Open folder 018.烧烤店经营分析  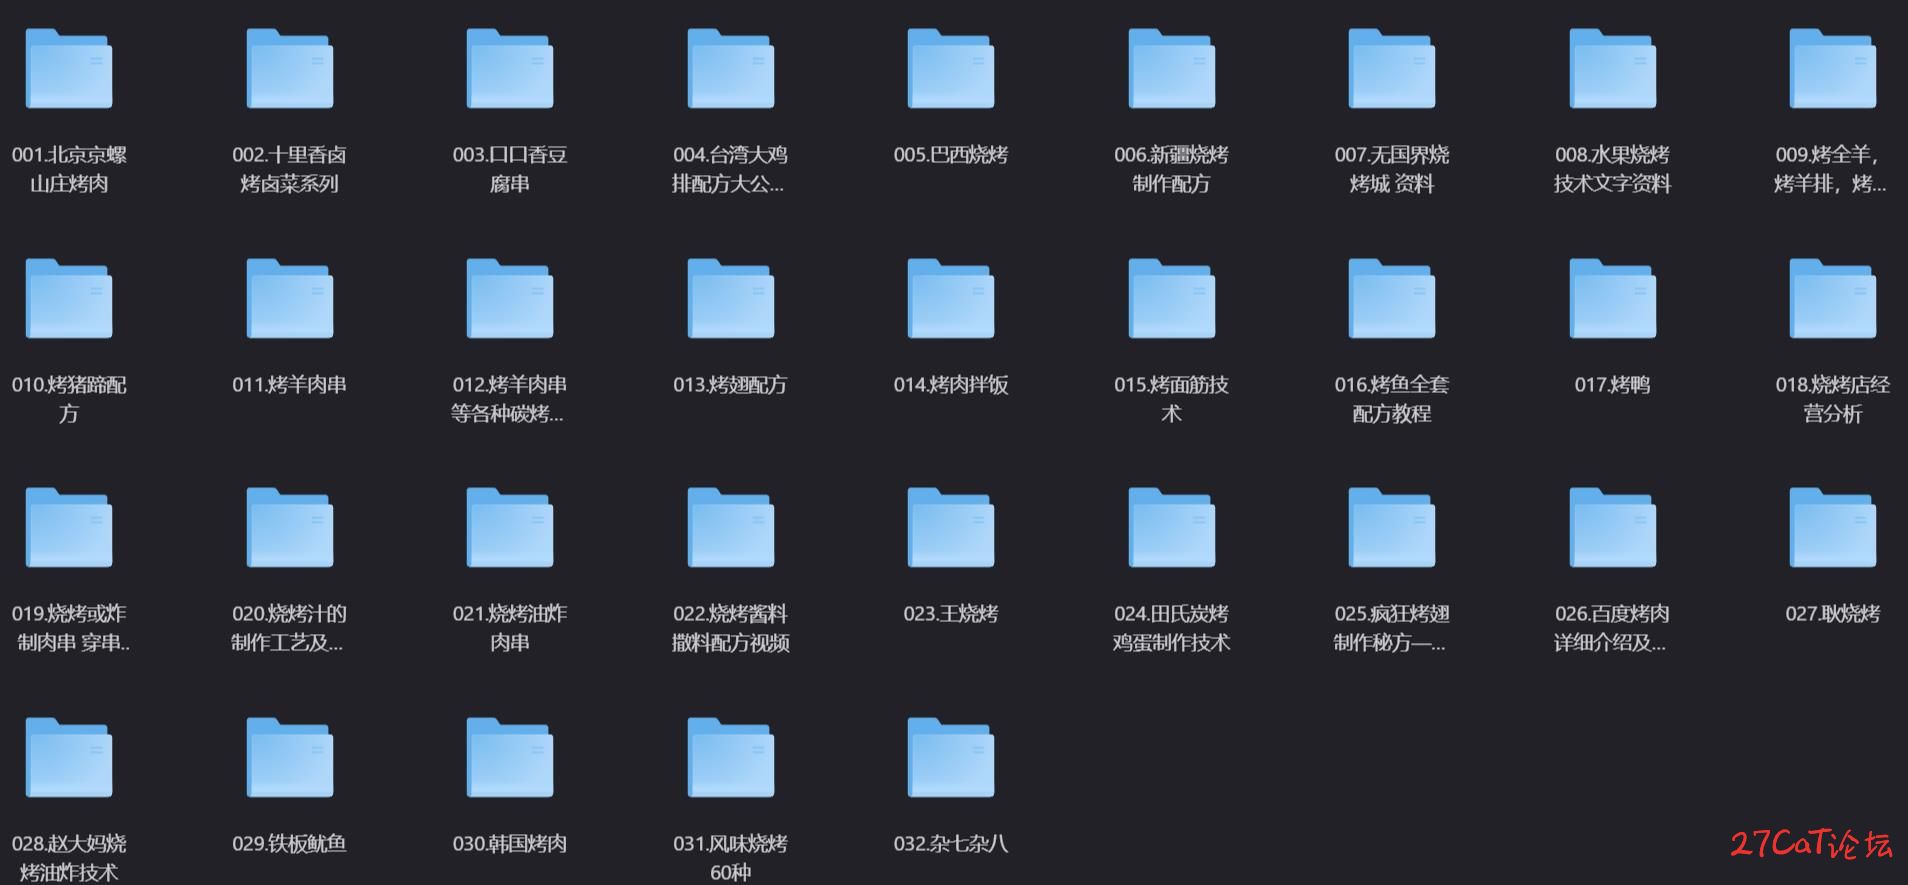point(1832,299)
